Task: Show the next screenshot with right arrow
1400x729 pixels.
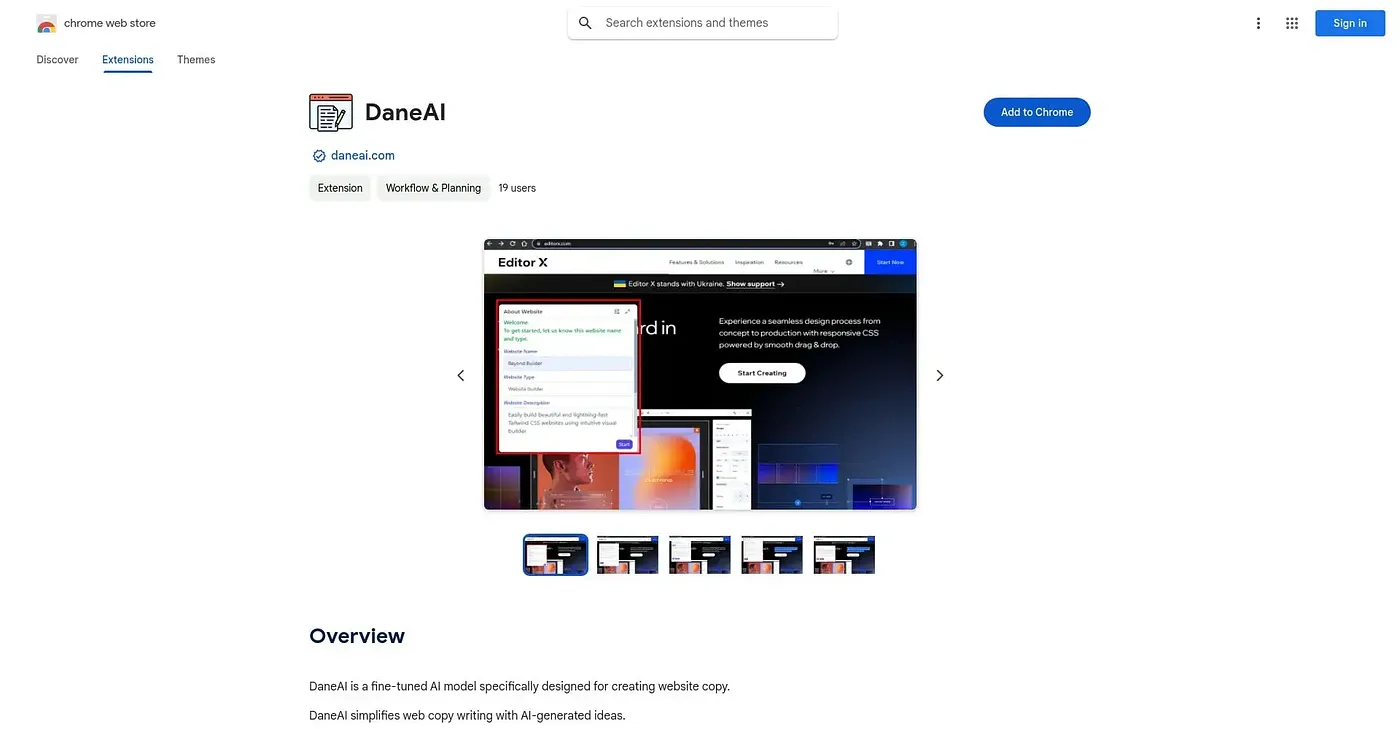Action: coord(939,375)
